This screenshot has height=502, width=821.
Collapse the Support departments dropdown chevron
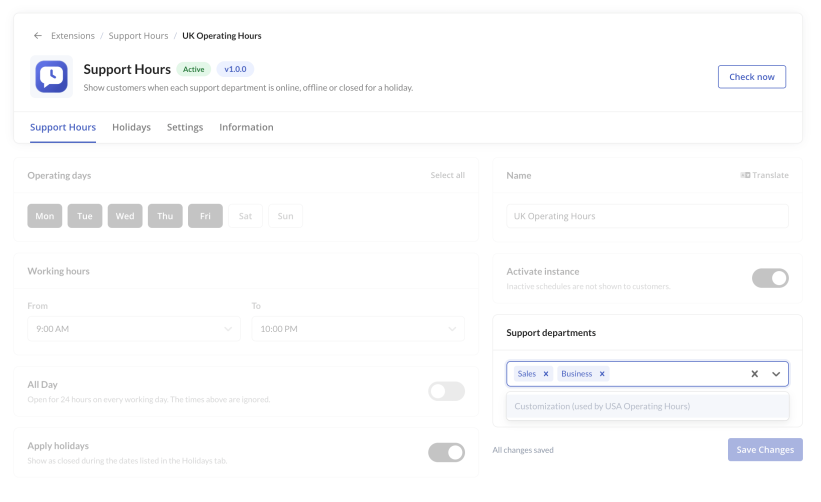tap(776, 374)
